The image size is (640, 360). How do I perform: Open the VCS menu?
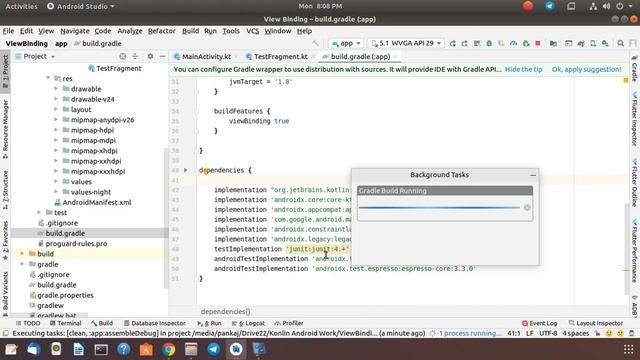coord(253,31)
